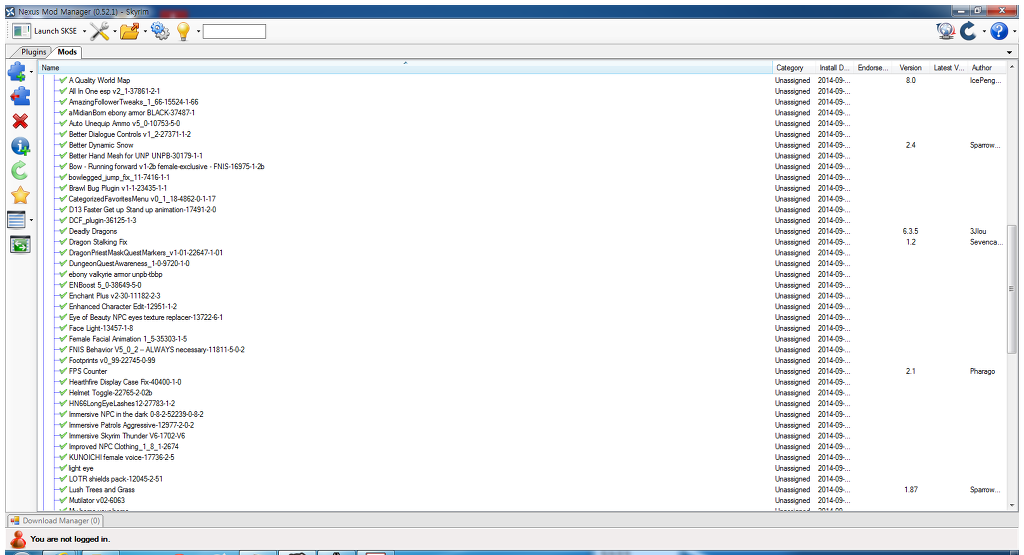Toggle the Mutilator v02-6063 checkmark
The width and height of the screenshot is (1024, 555).
pyautogui.click(x=63, y=500)
